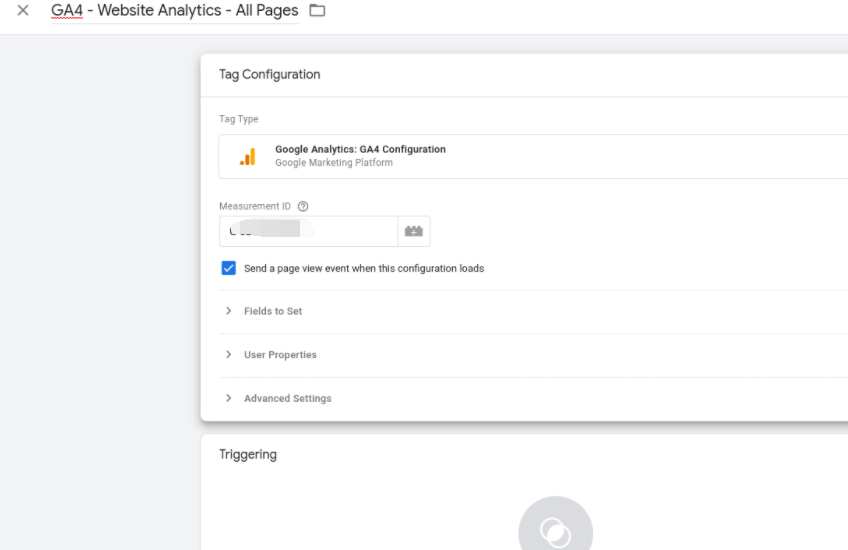Click the Tag Configuration heading
This screenshot has height=550, width=848.
click(x=269, y=75)
